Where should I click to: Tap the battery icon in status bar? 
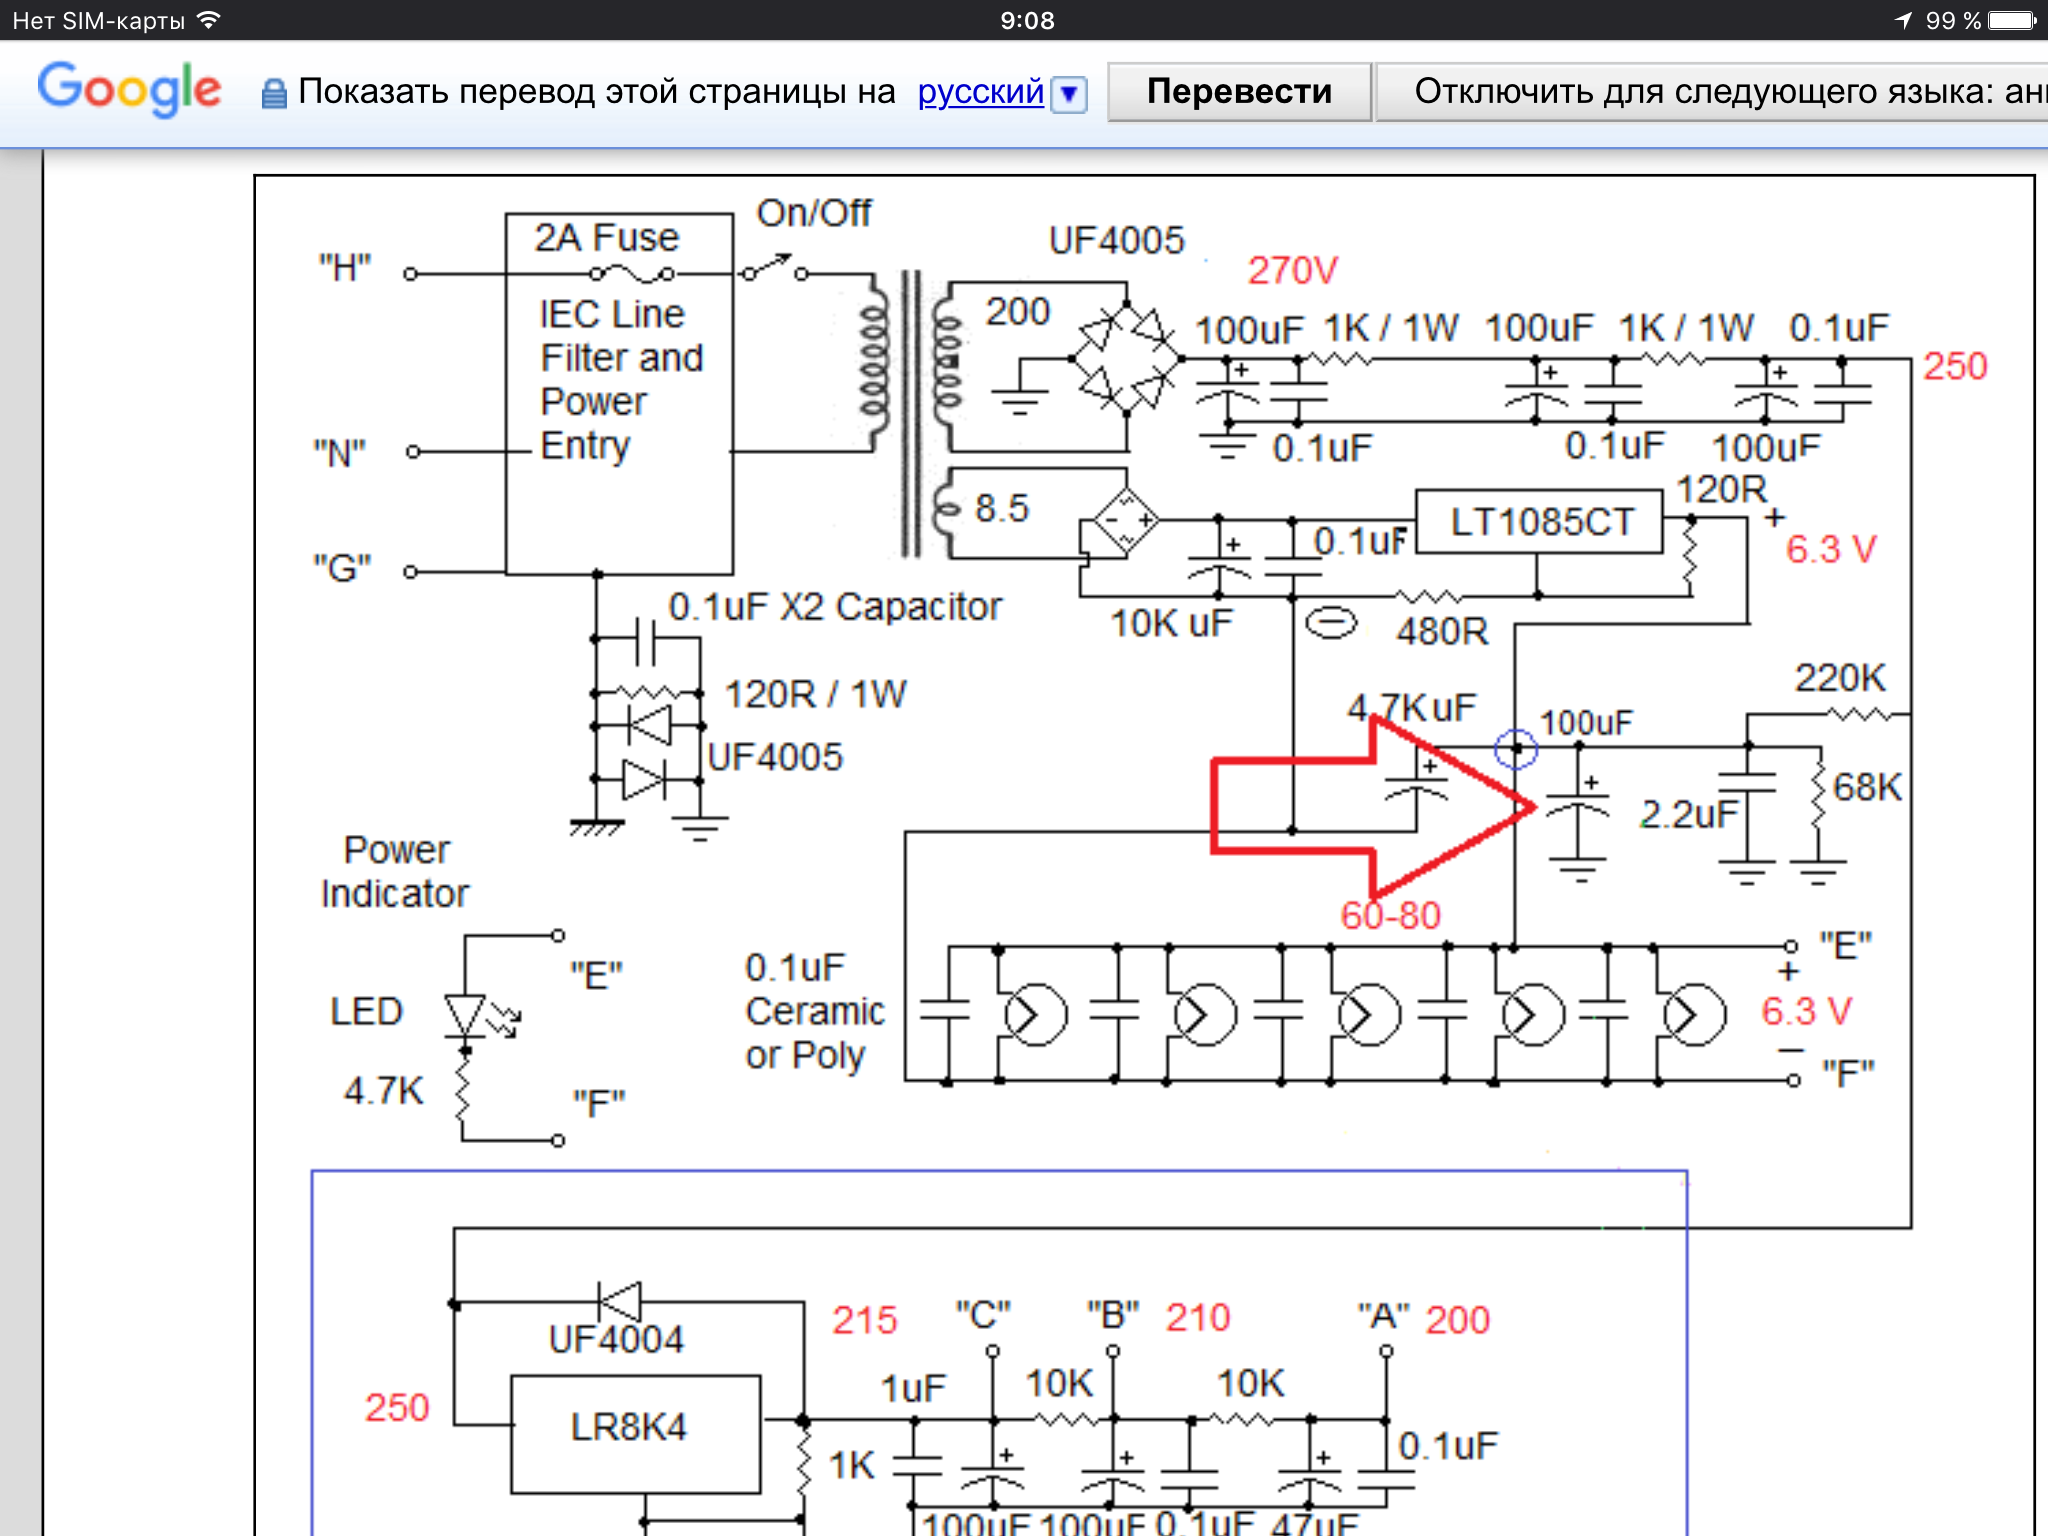(x=2012, y=20)
